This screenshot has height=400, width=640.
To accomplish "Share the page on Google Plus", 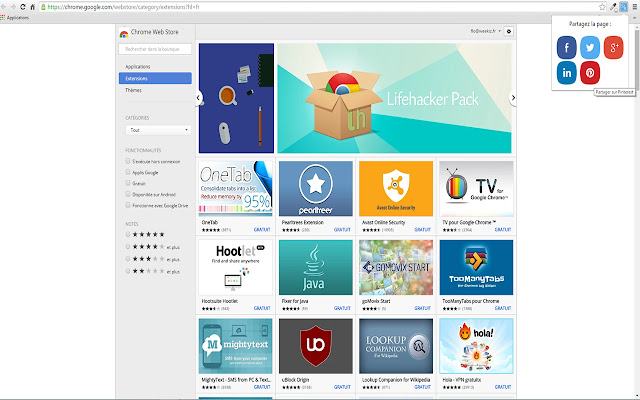I will tap(613, 48).
